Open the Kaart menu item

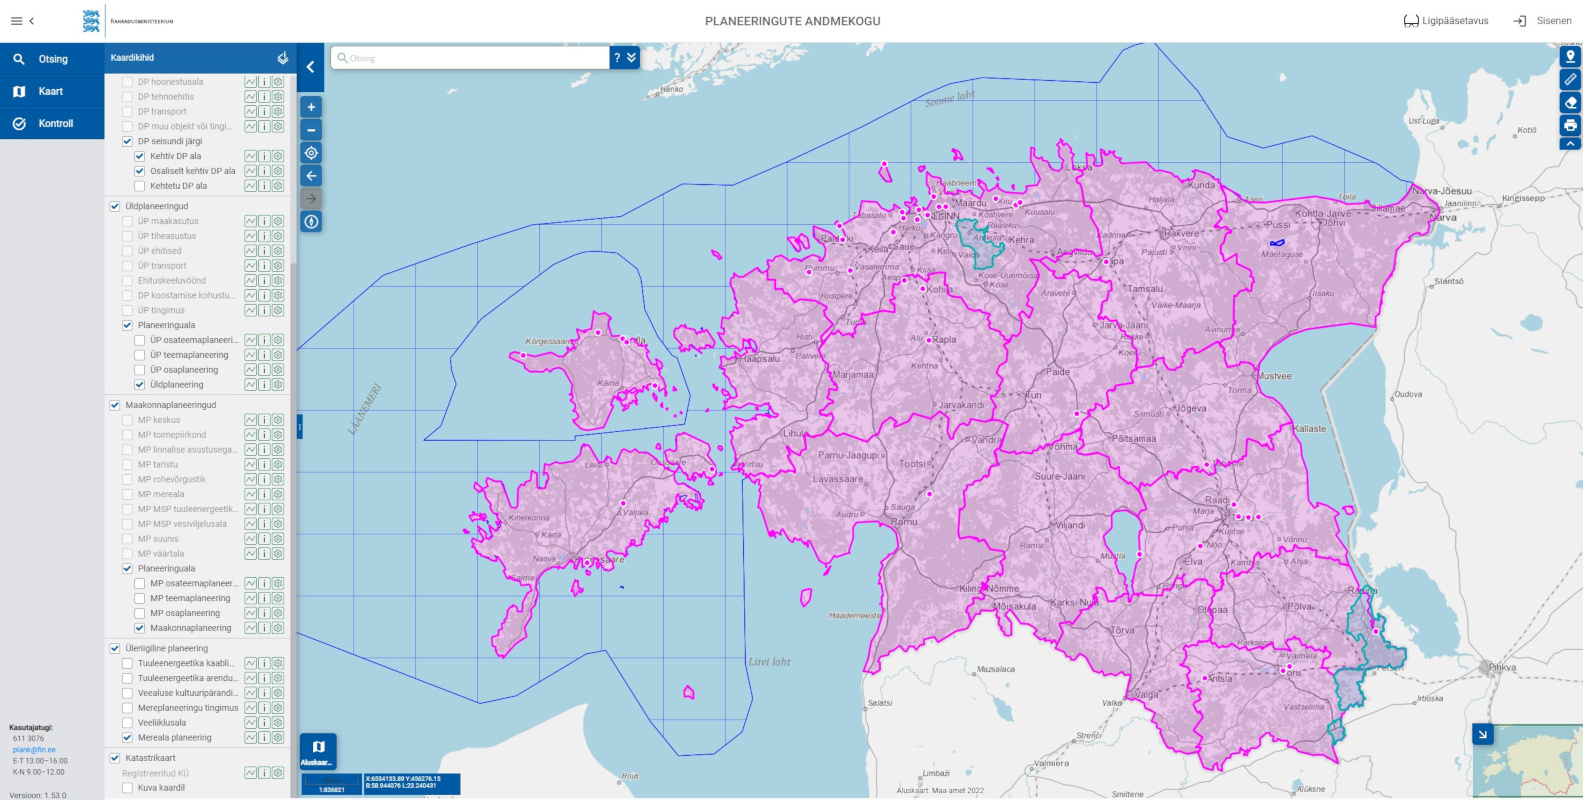tap(51, 91)
